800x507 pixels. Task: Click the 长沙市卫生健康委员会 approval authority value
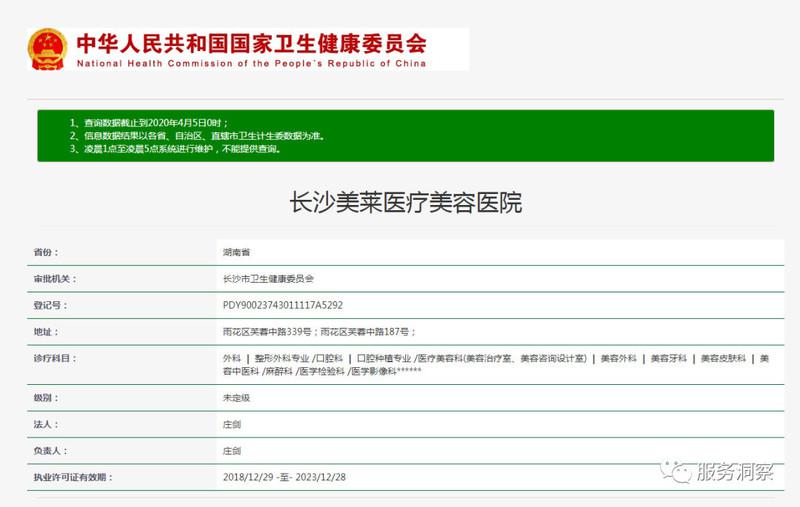pos(267,278)
